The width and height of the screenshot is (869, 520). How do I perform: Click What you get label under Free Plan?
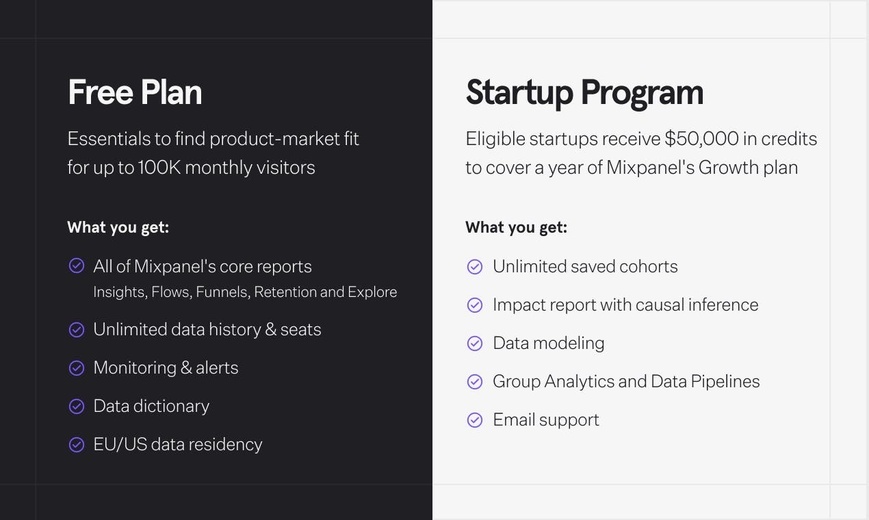click(x=118, y=227)
